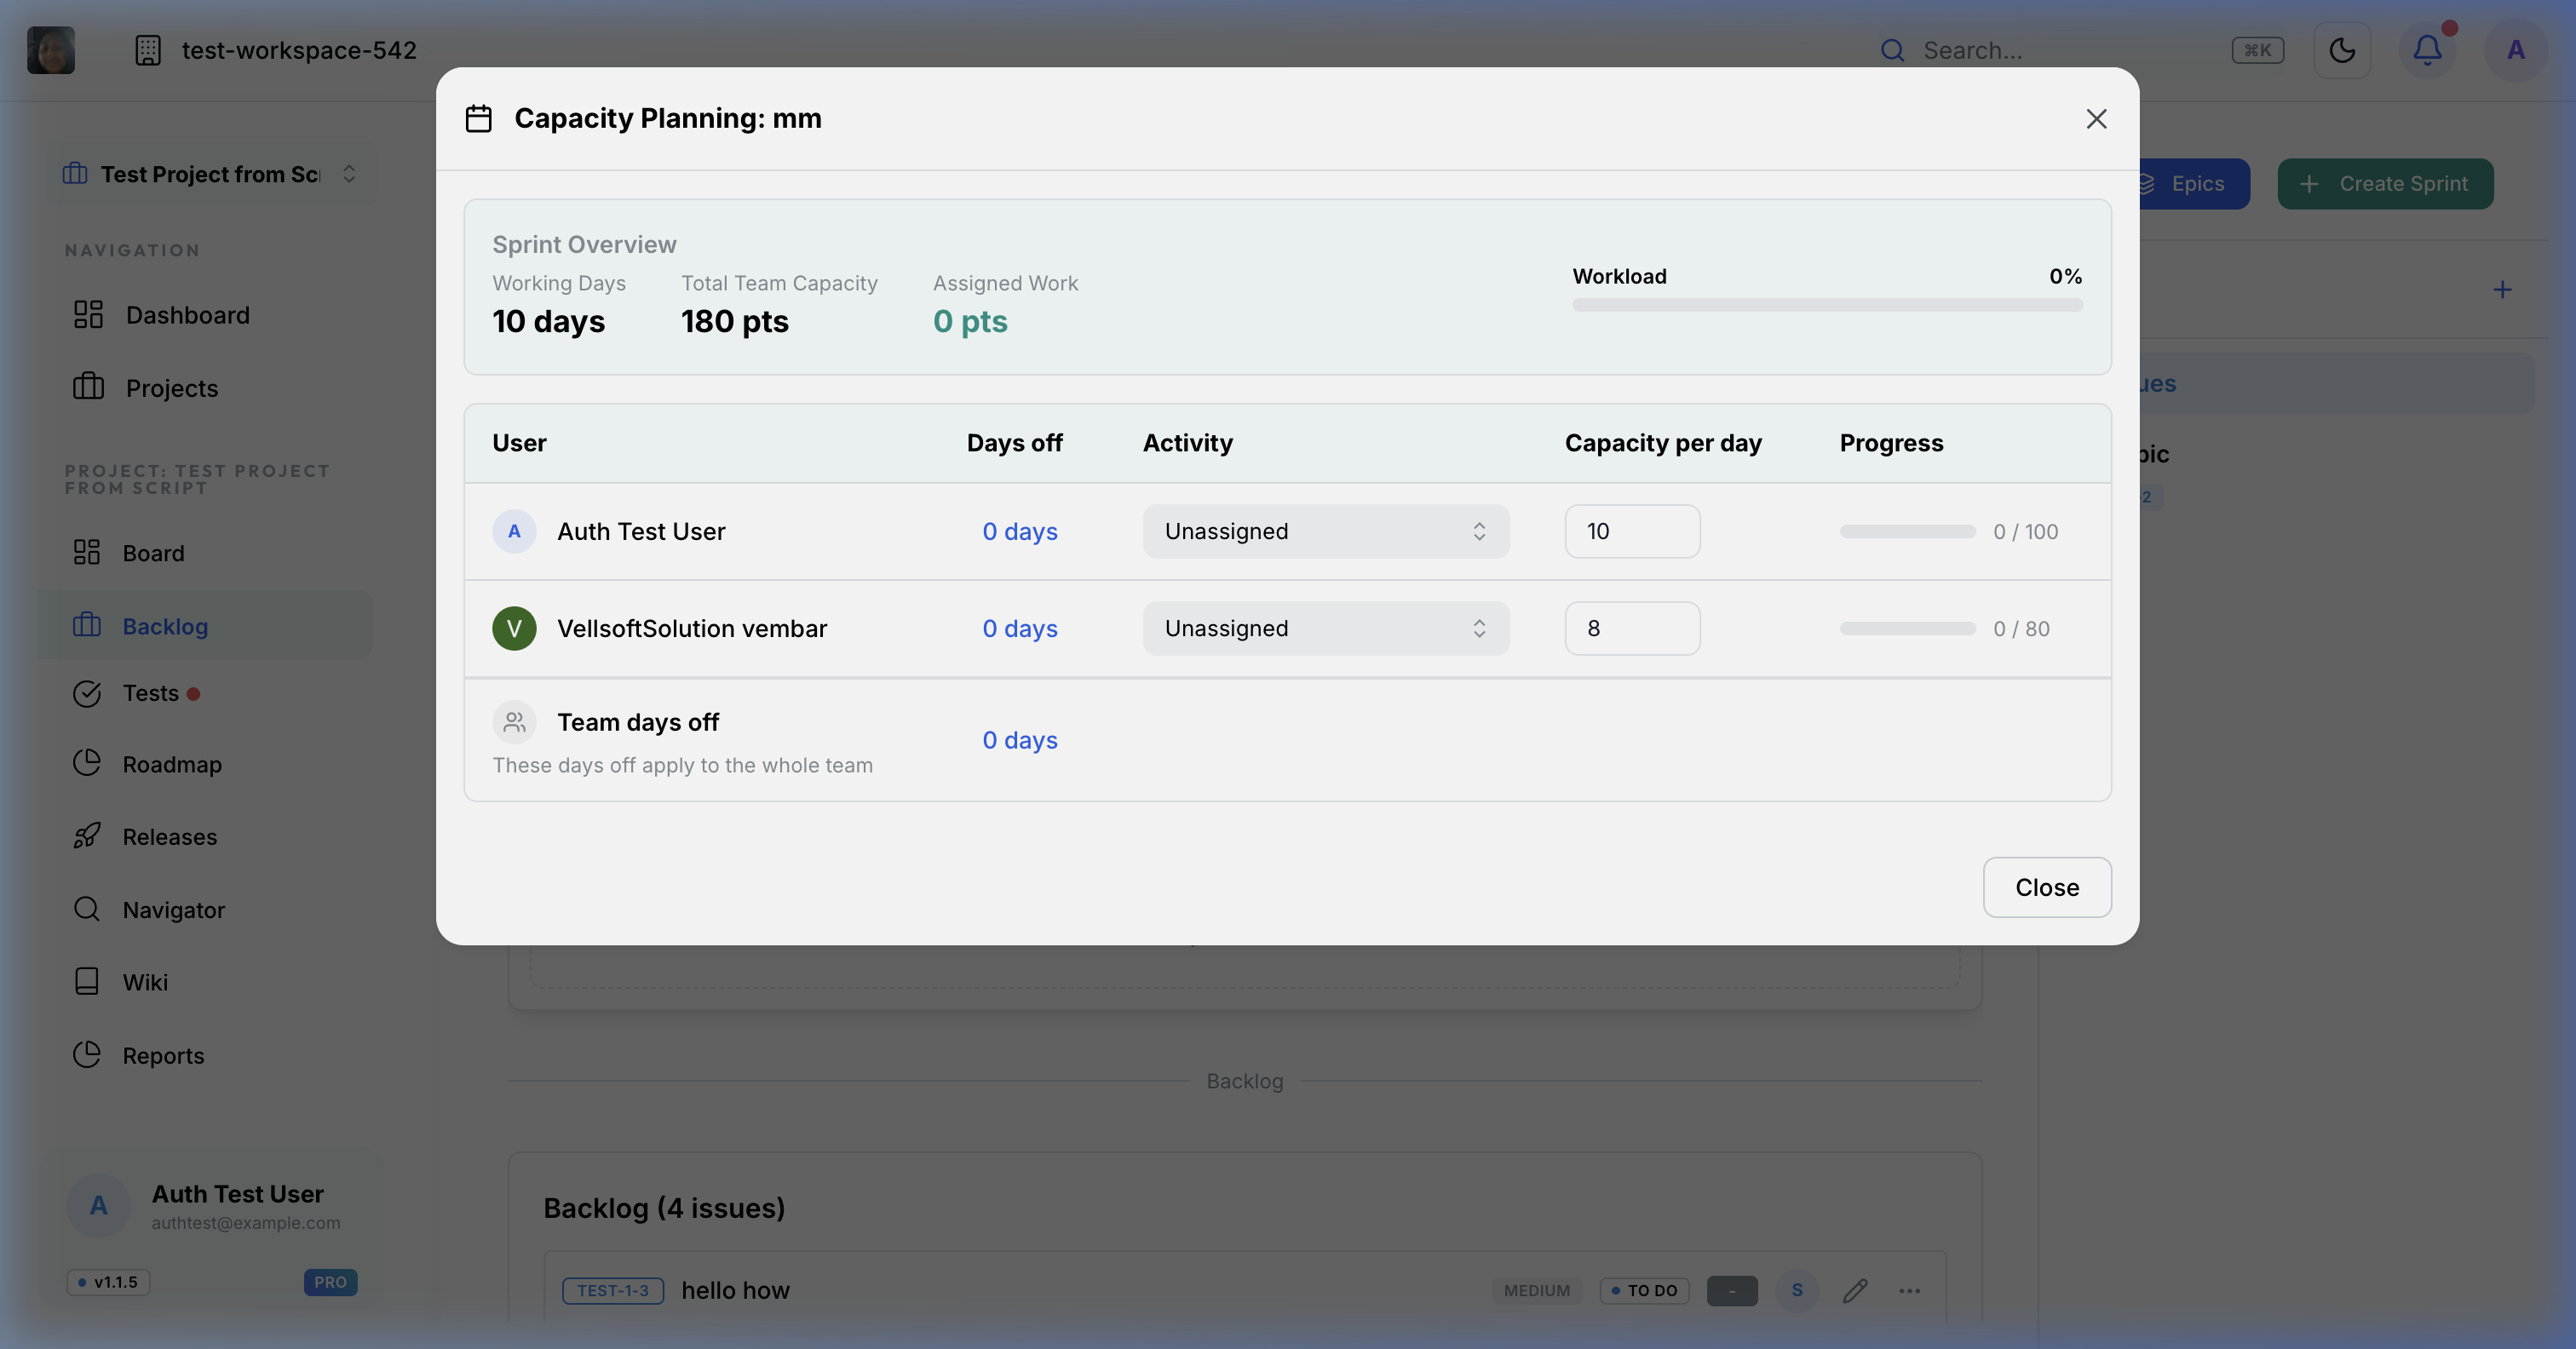
Task: Open more options for hello how issue
Action: click(x=1909, y=1291)
